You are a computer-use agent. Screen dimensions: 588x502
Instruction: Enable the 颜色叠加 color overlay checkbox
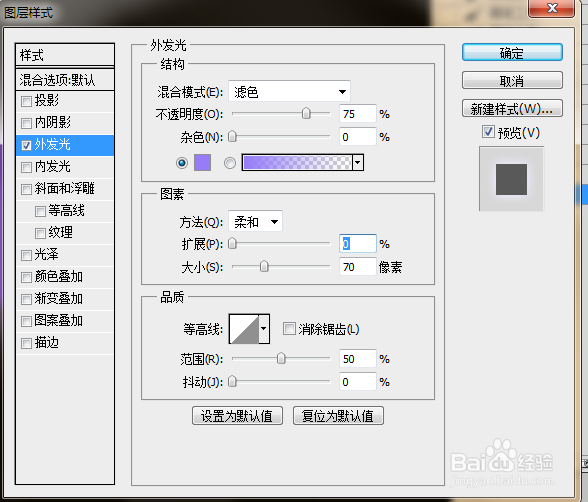26,277
